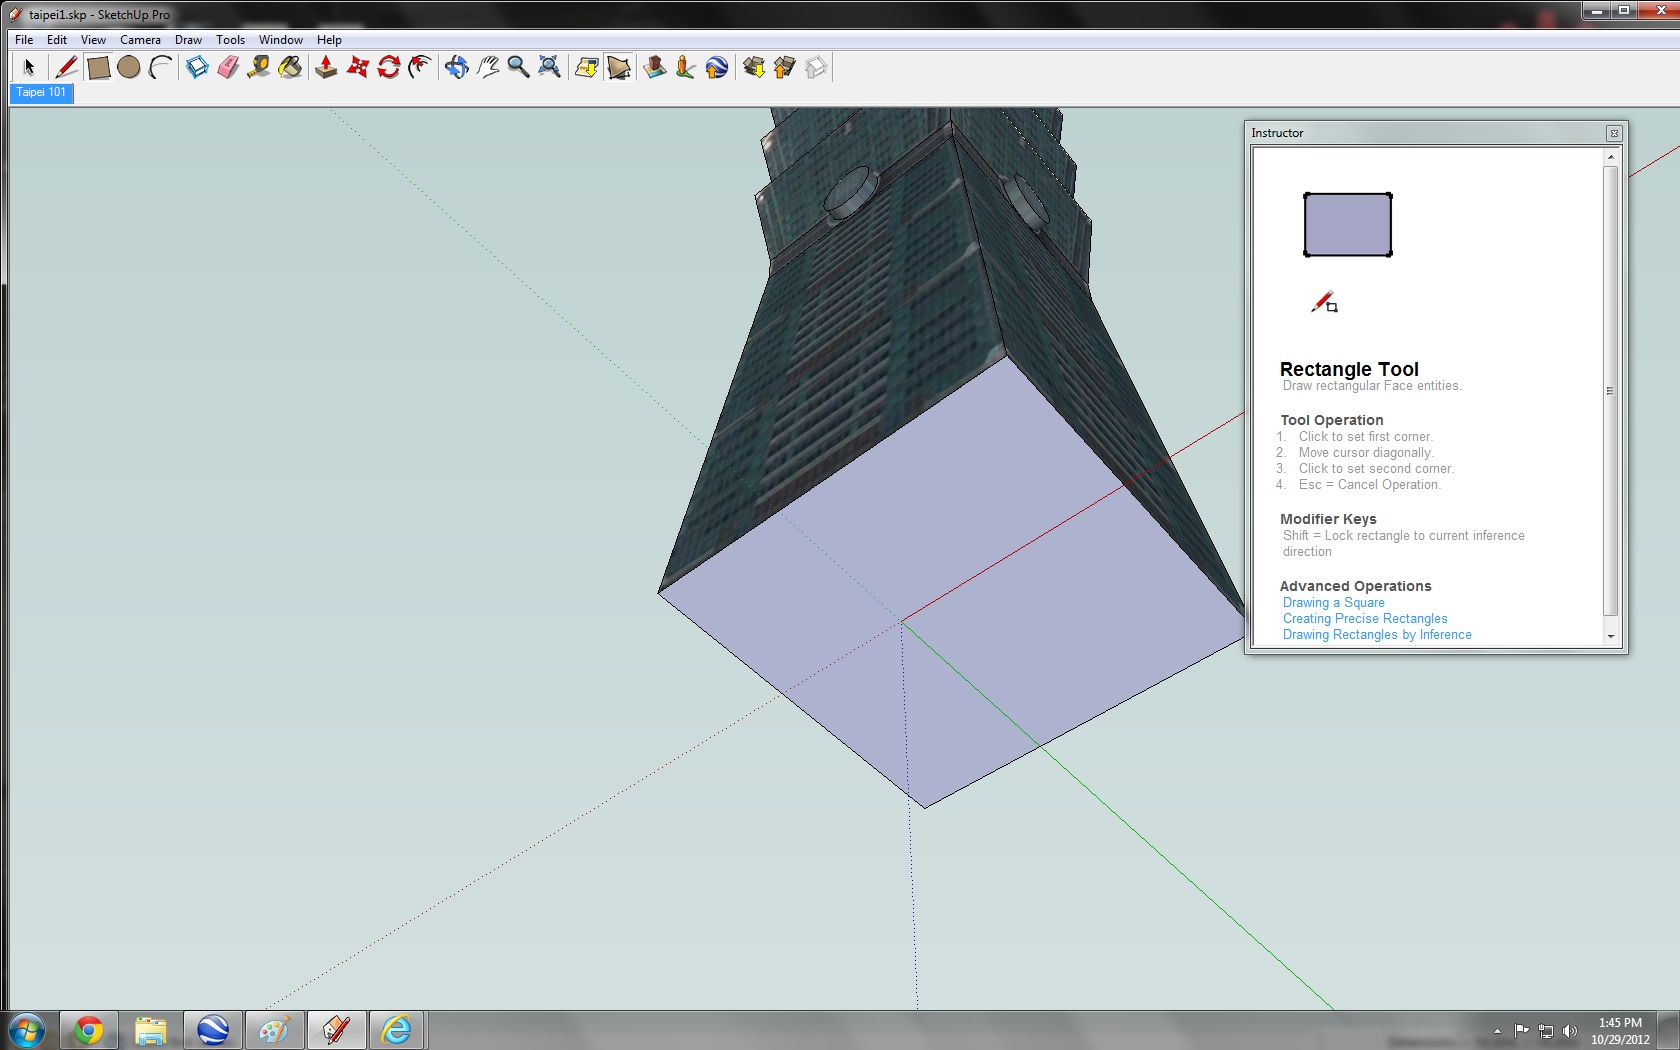Select the Paint Bucket tool
Image resolution: width=1680 pixels, height=1050 pixels.
tap(290, 67)
